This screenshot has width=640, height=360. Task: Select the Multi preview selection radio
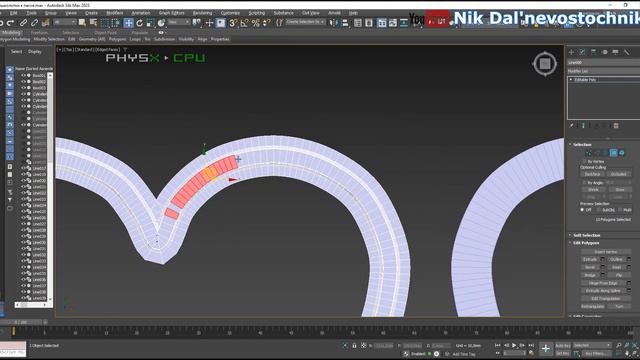pyautogui.click(x=620, y=210)
